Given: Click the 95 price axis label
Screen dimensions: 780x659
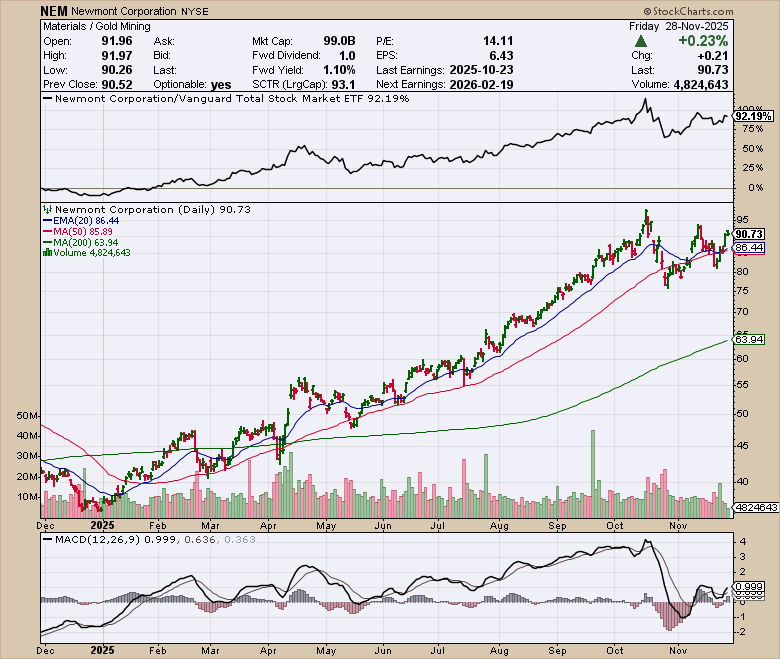Looking at the screenshot, I should [742, 219].
